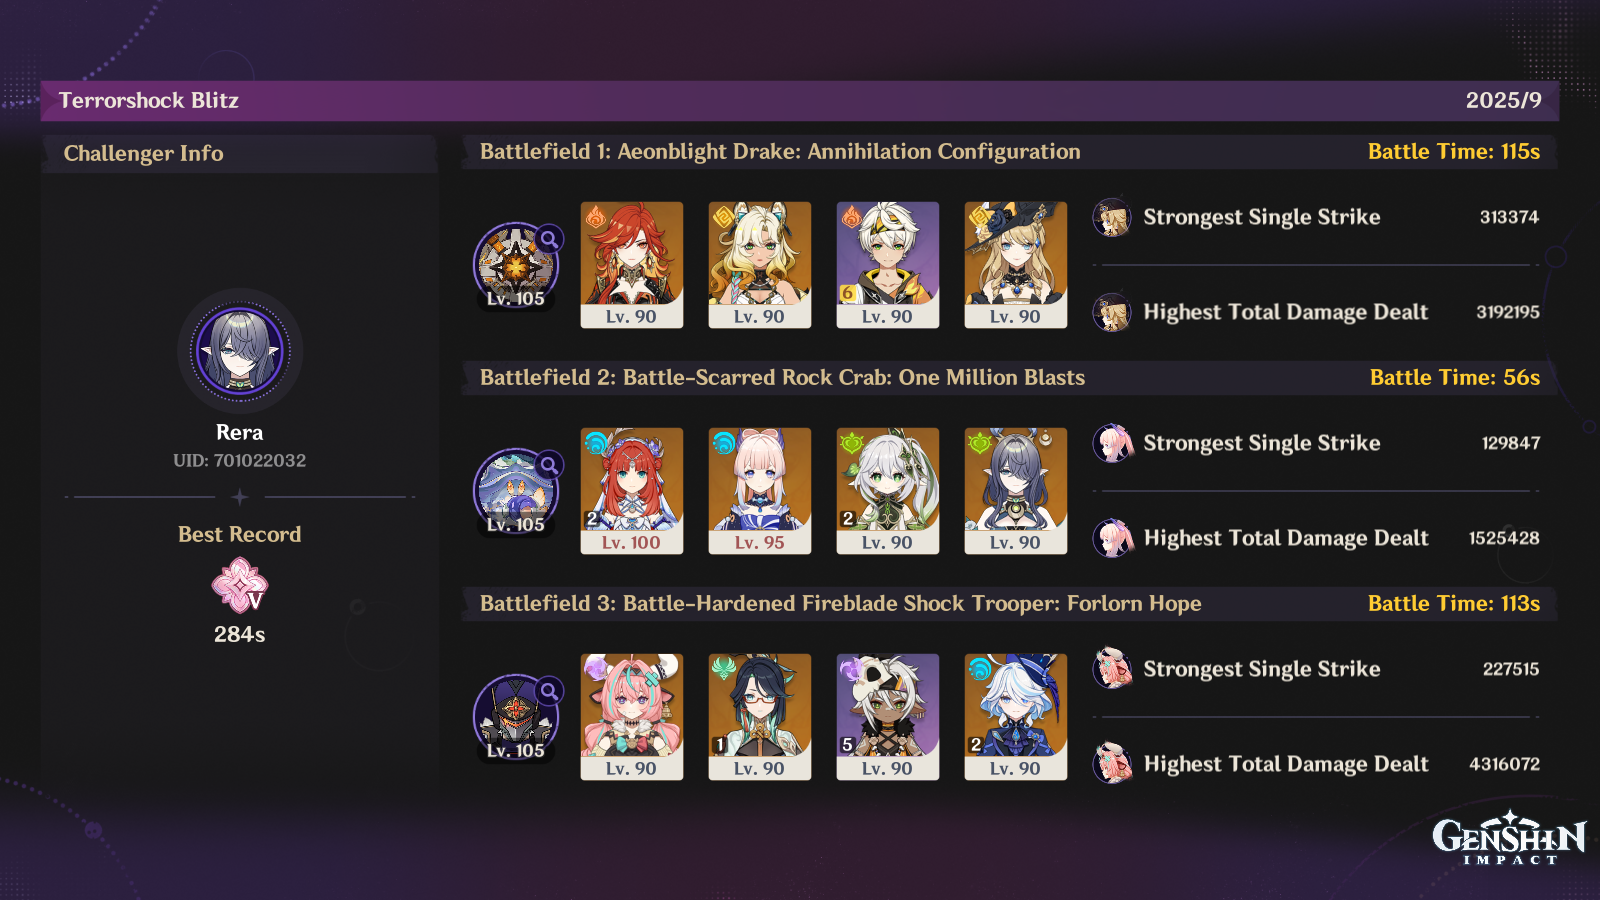Click Rera's profile avatar
1600x900 pixels.
tap(240, 351)
